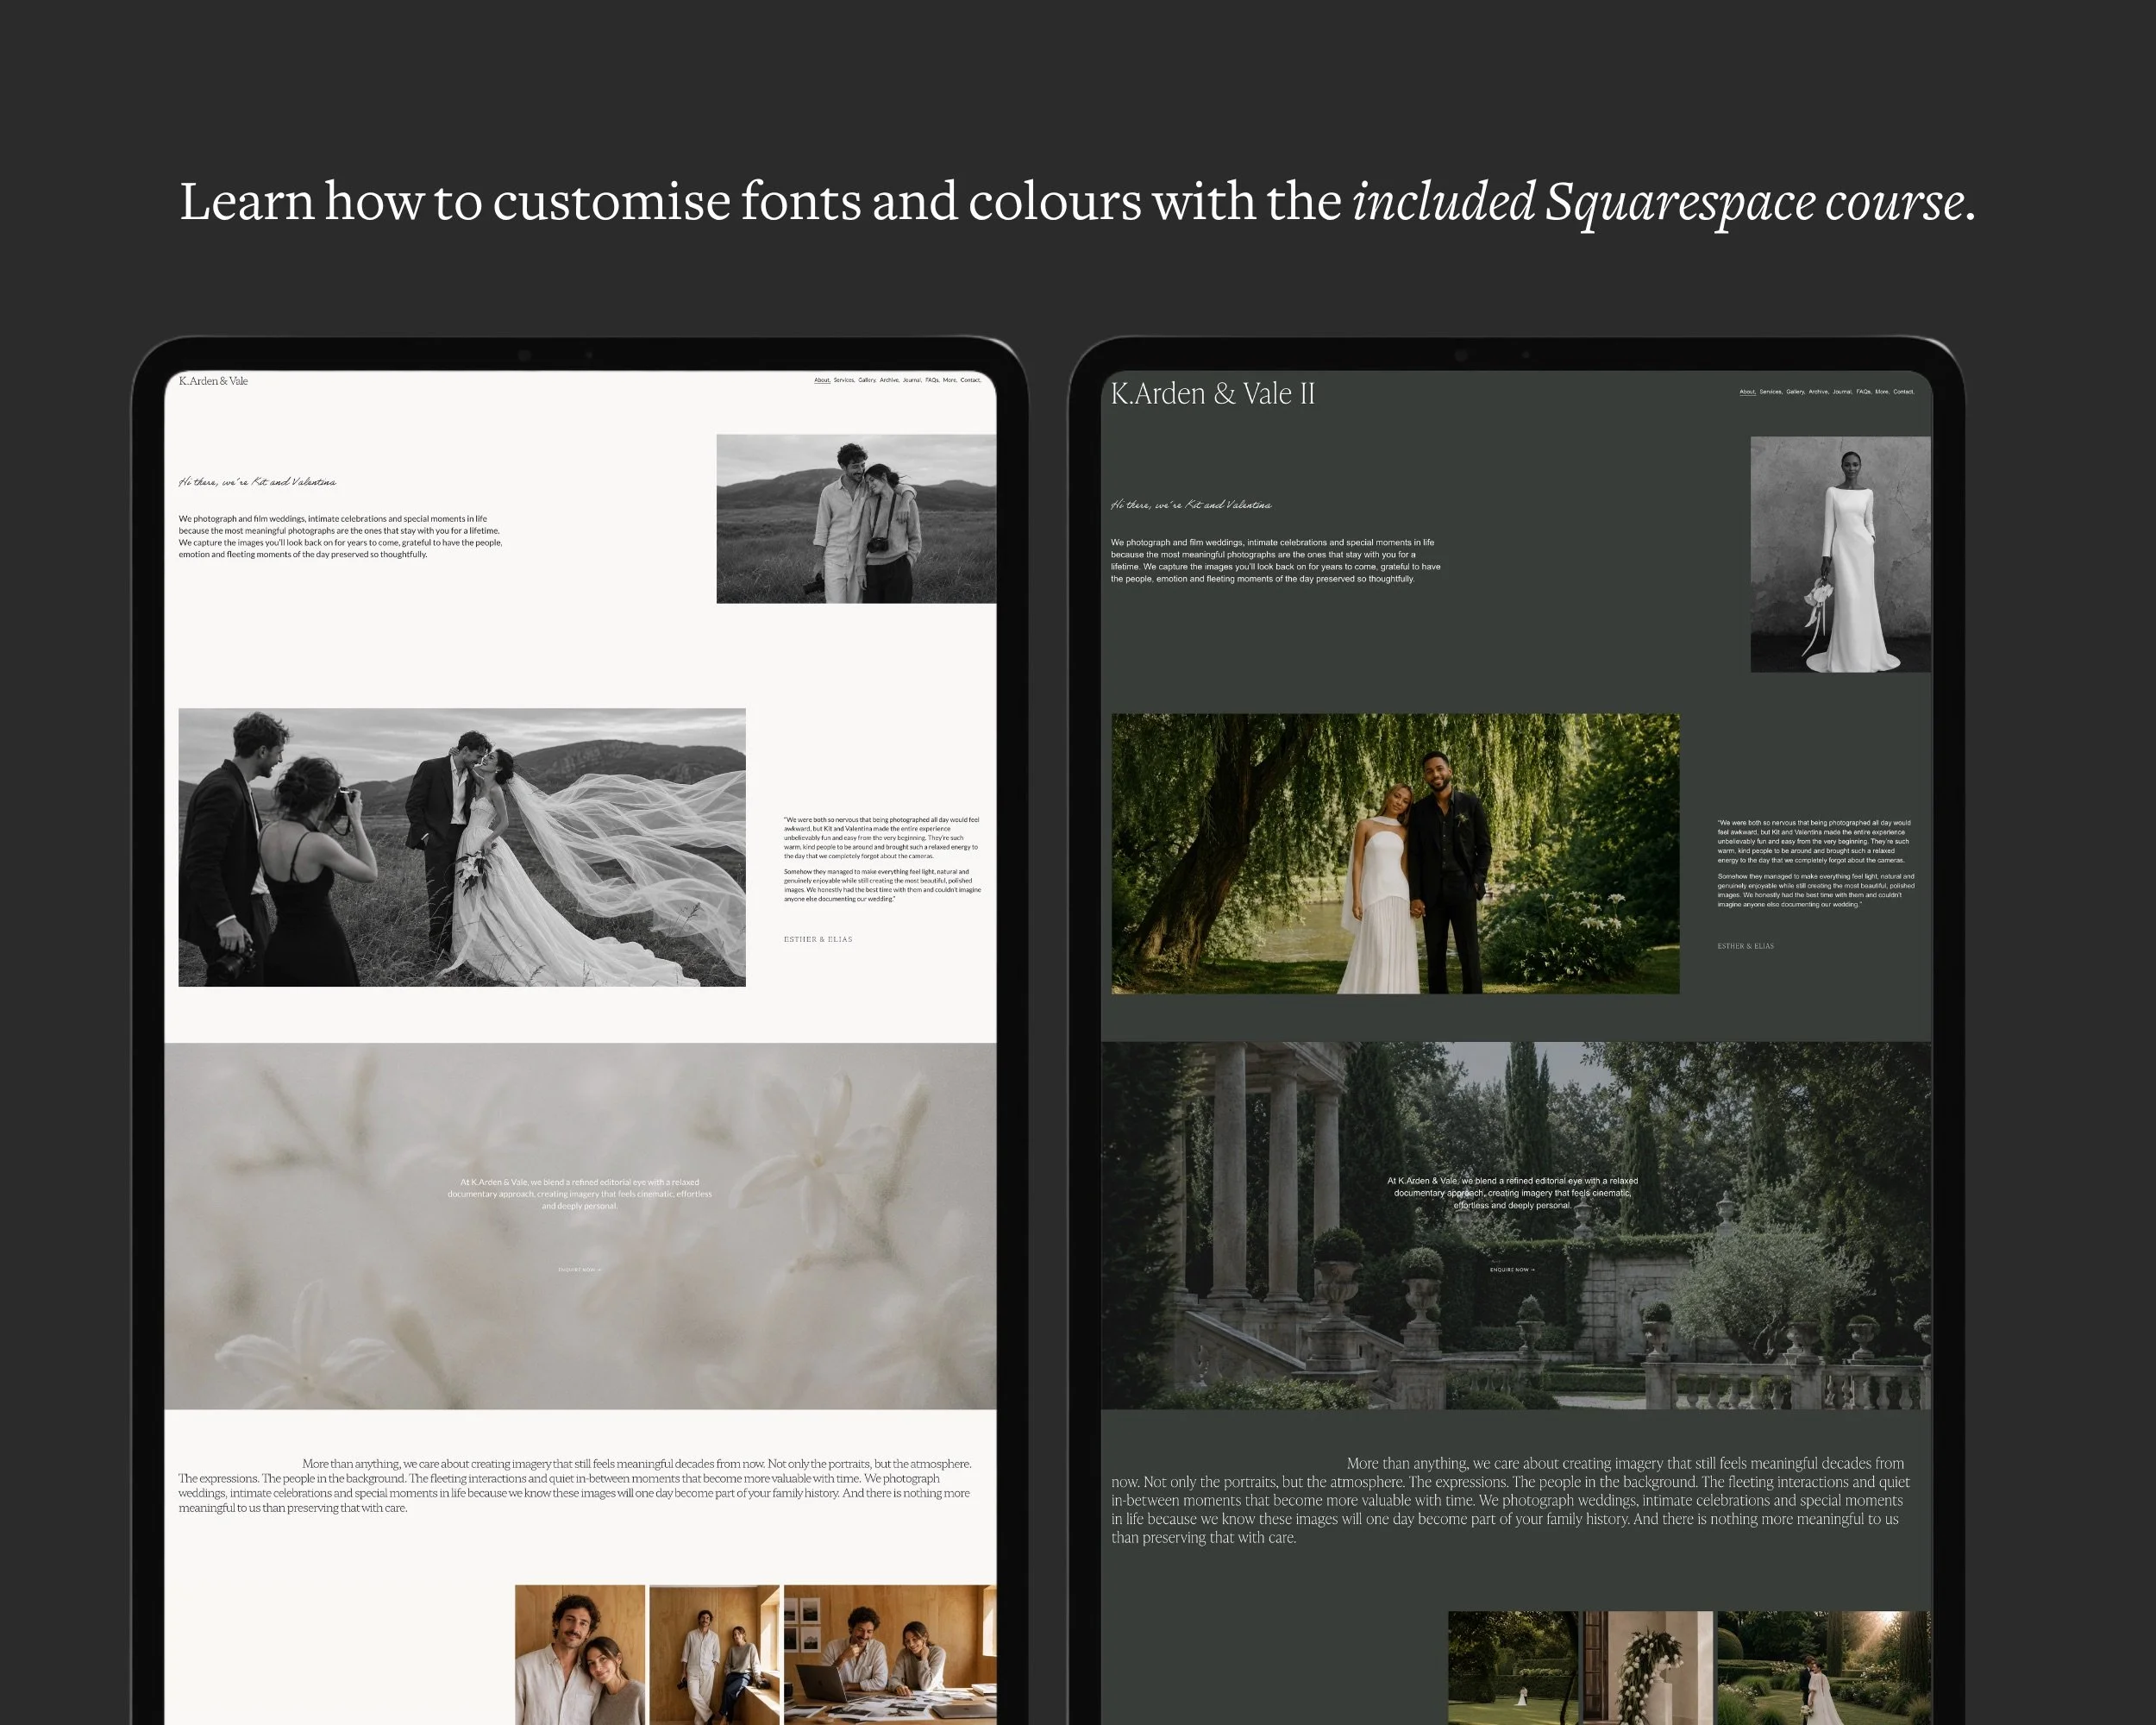
Task: Click the 'Hi there, we're Kit and Valentina' script heading on the white site
Action: (x=257, y=482)
